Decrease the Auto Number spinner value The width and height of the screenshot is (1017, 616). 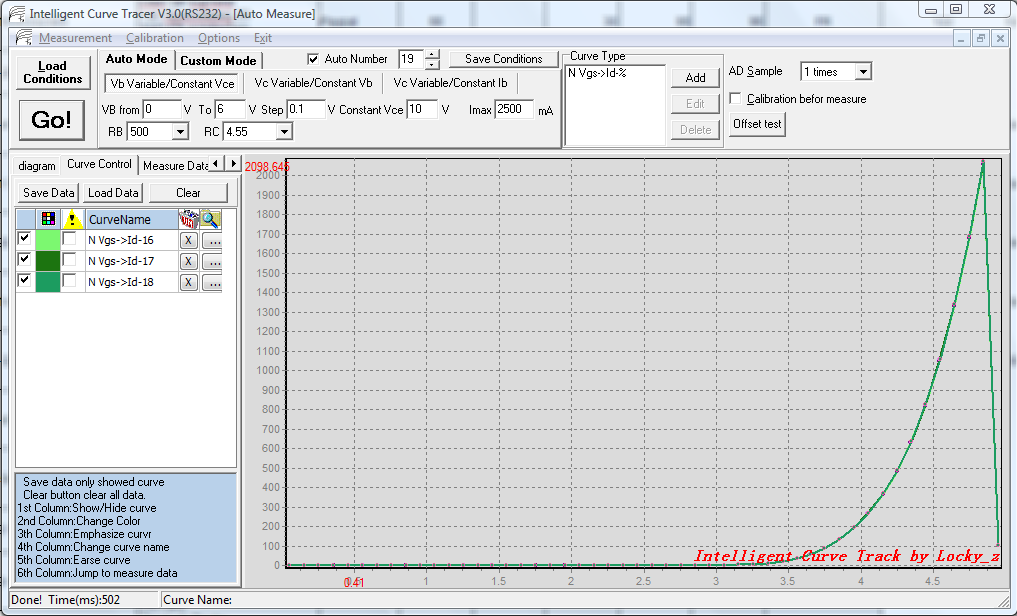pos(432,64)
